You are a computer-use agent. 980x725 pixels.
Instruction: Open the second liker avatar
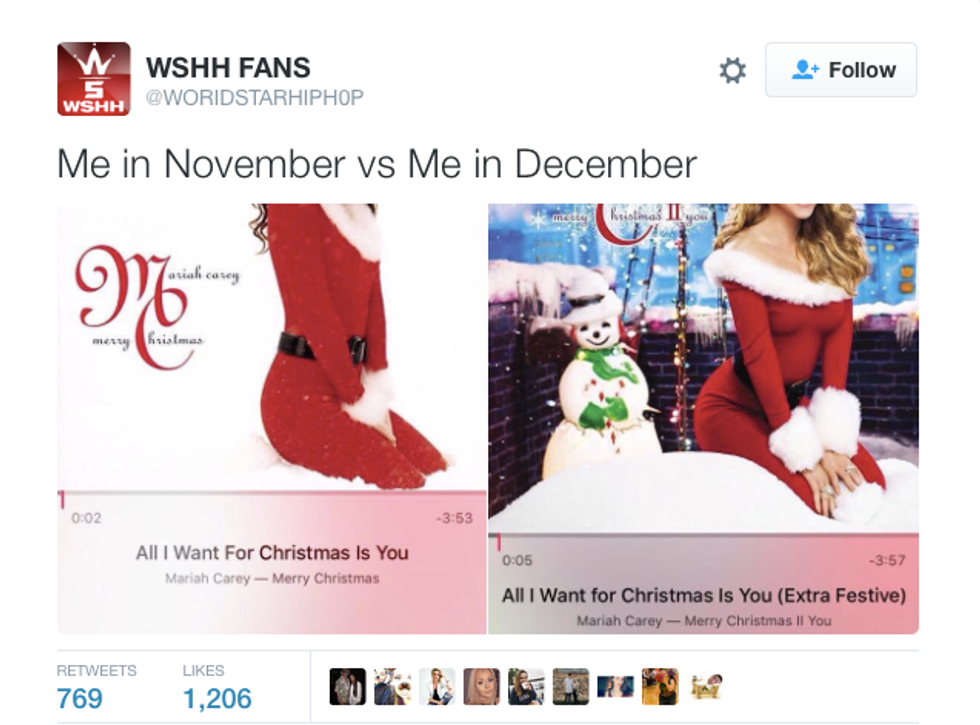point(392,686)
